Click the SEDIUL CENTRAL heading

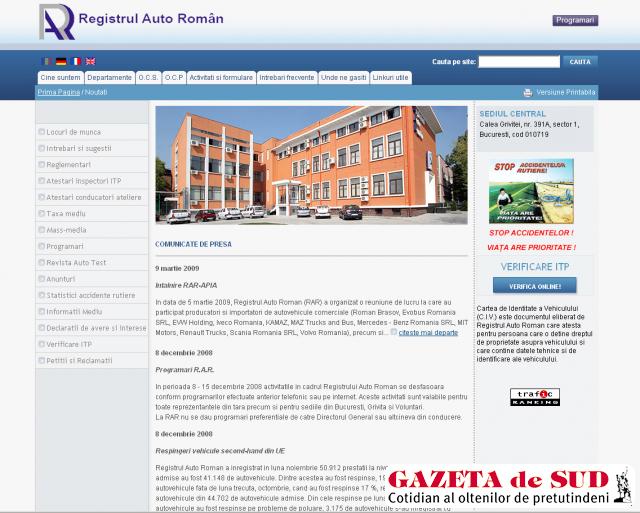click(x=513, y=114)
